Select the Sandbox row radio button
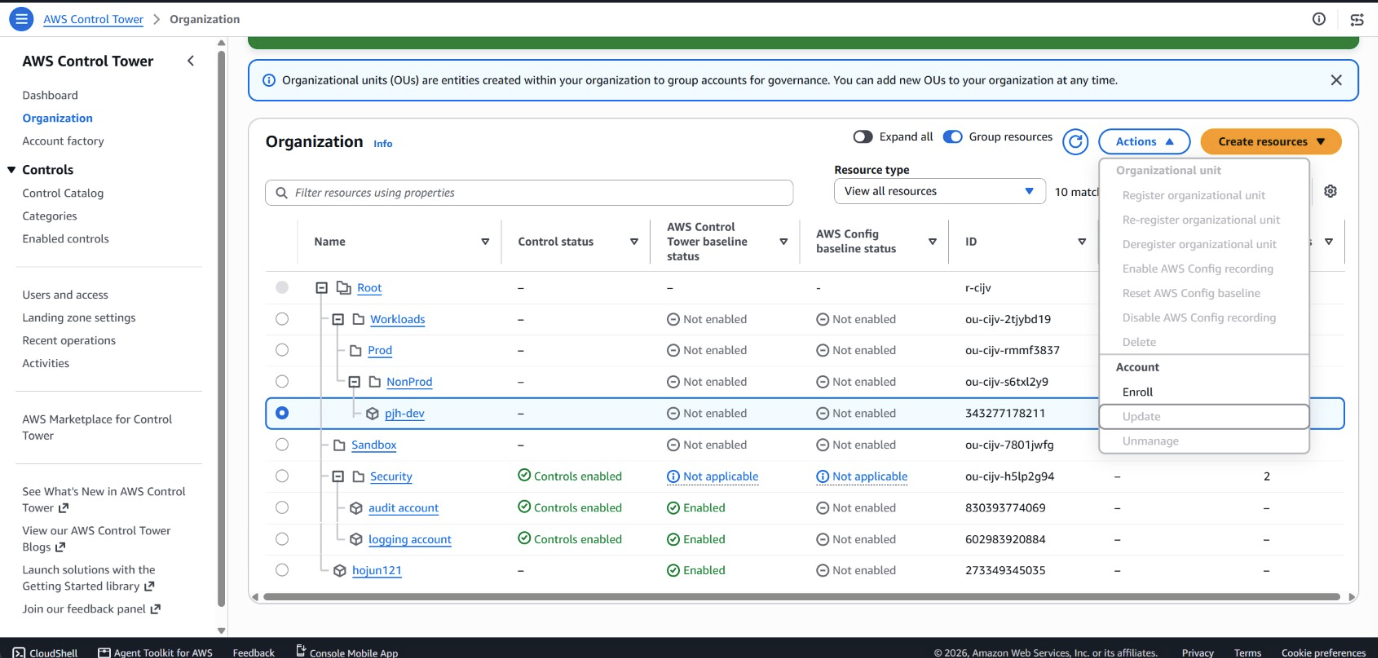1378x658 pixels. pos(282,445)
